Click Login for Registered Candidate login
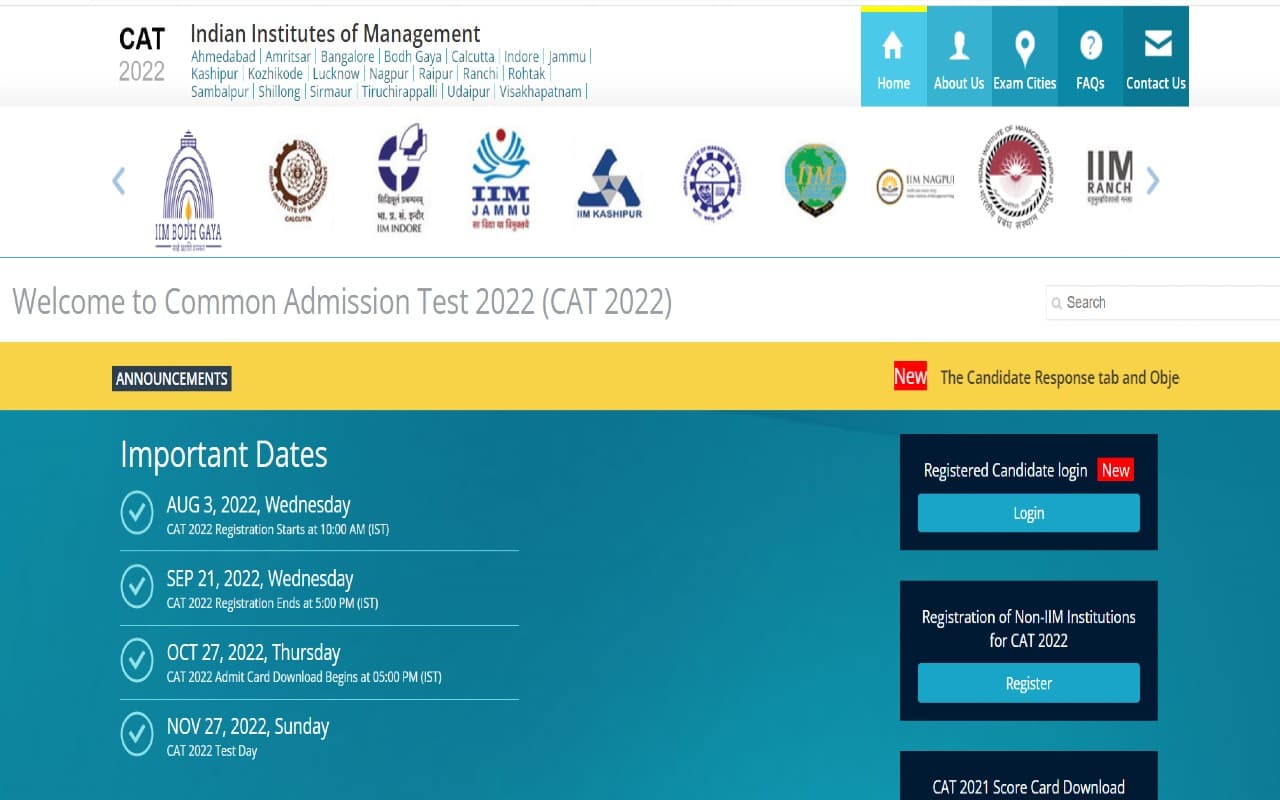Viewport: 1280px width, 800px height. coord(1028,512)
